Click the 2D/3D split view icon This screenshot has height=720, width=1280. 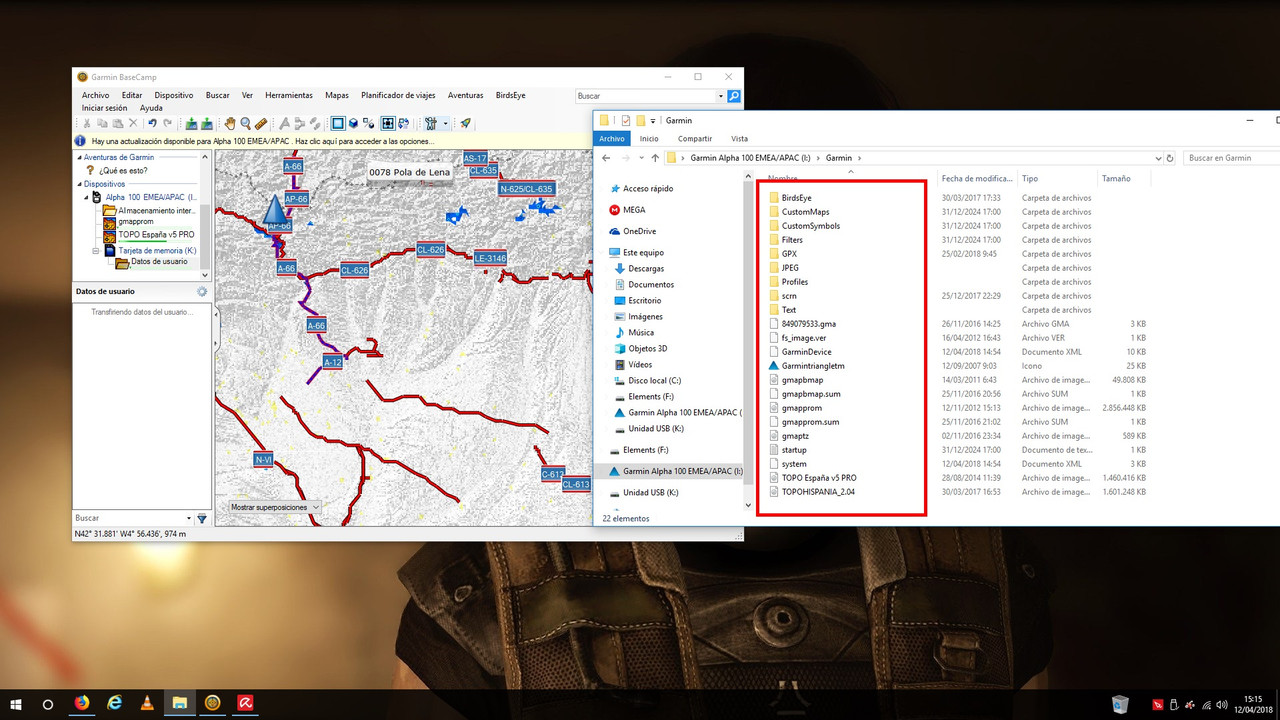click(369, 123)
